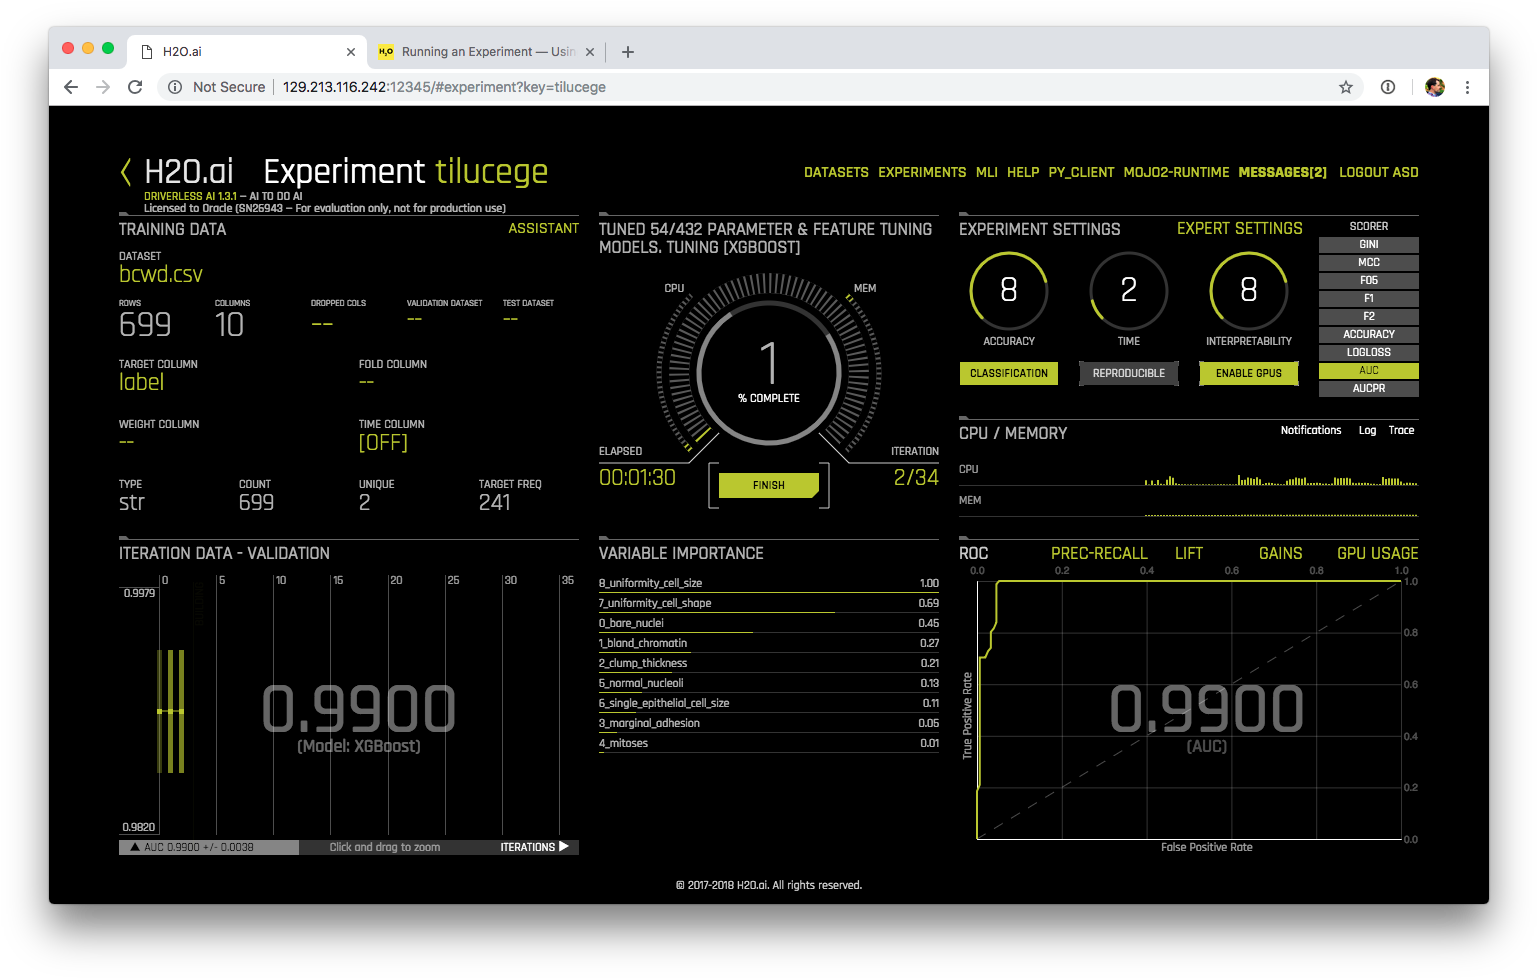This screenshot has width=1537, height=978.
Task: Click the 7_uniformity_cell_shape variable row
Action: point(769,603)
